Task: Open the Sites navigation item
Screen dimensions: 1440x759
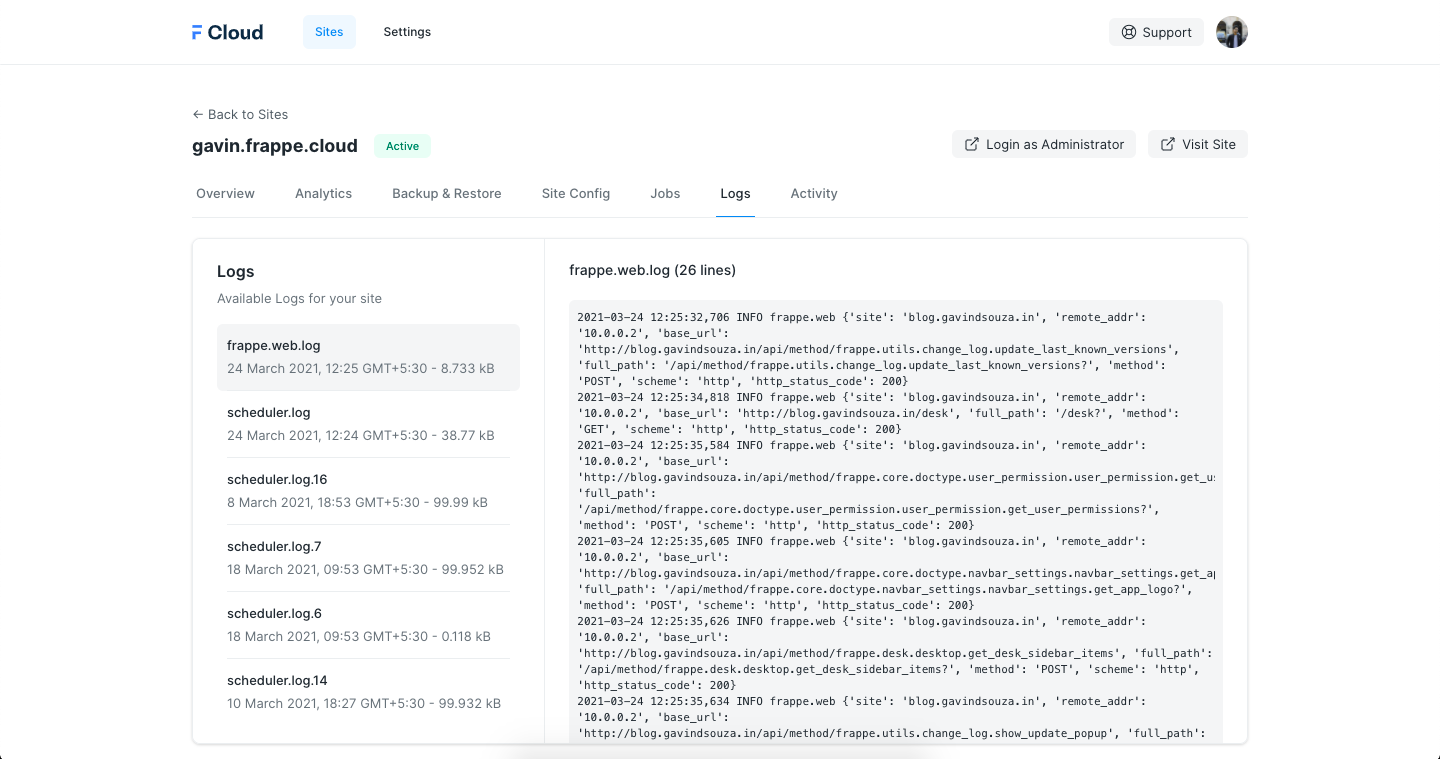Action: (329, 32)
